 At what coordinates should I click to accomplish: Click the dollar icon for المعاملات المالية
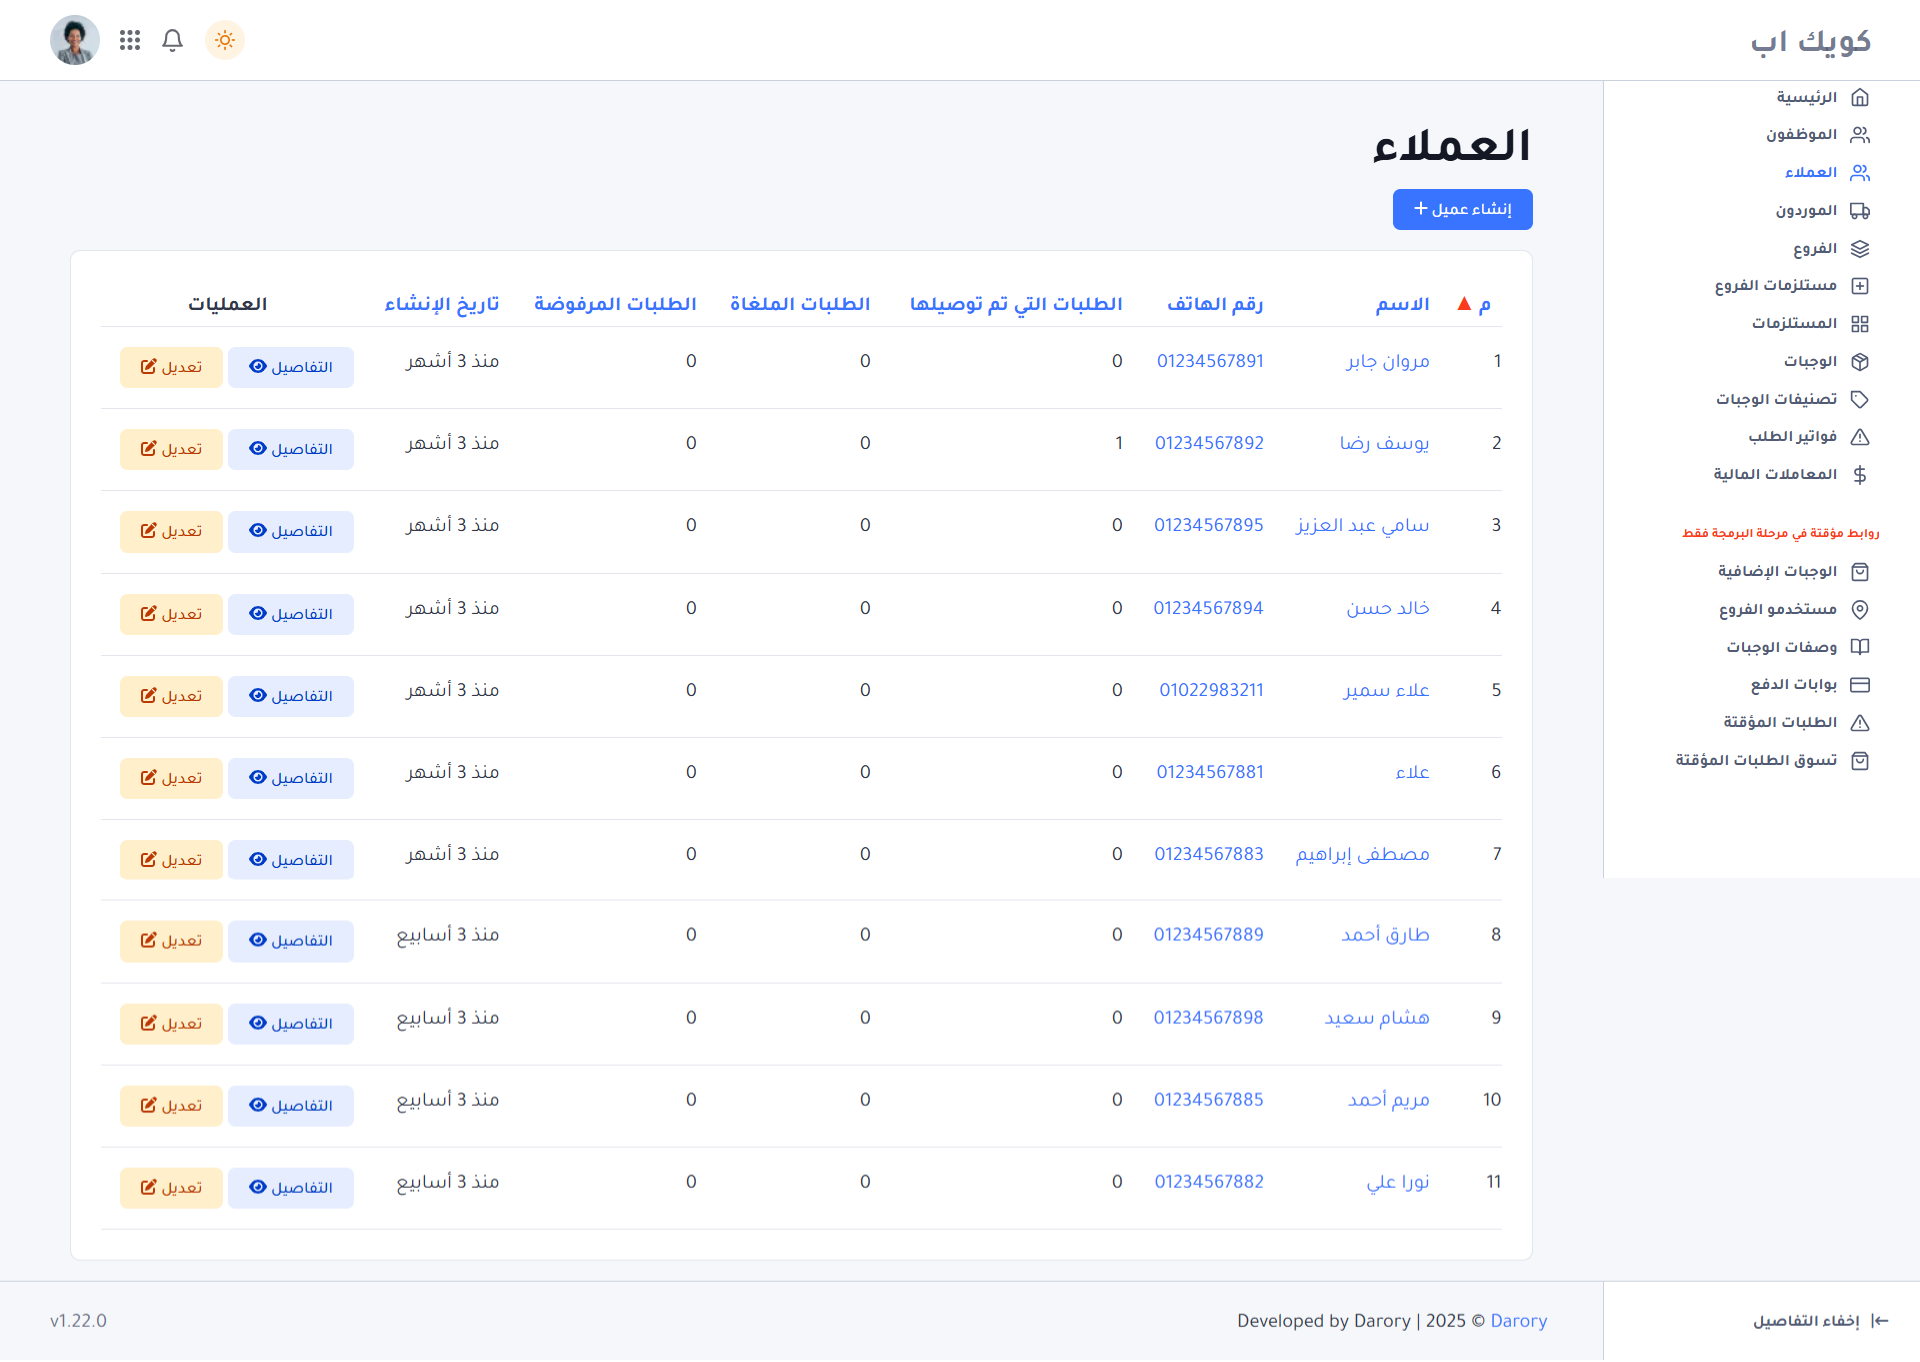pyautogui.click(x=1860, y=474)
